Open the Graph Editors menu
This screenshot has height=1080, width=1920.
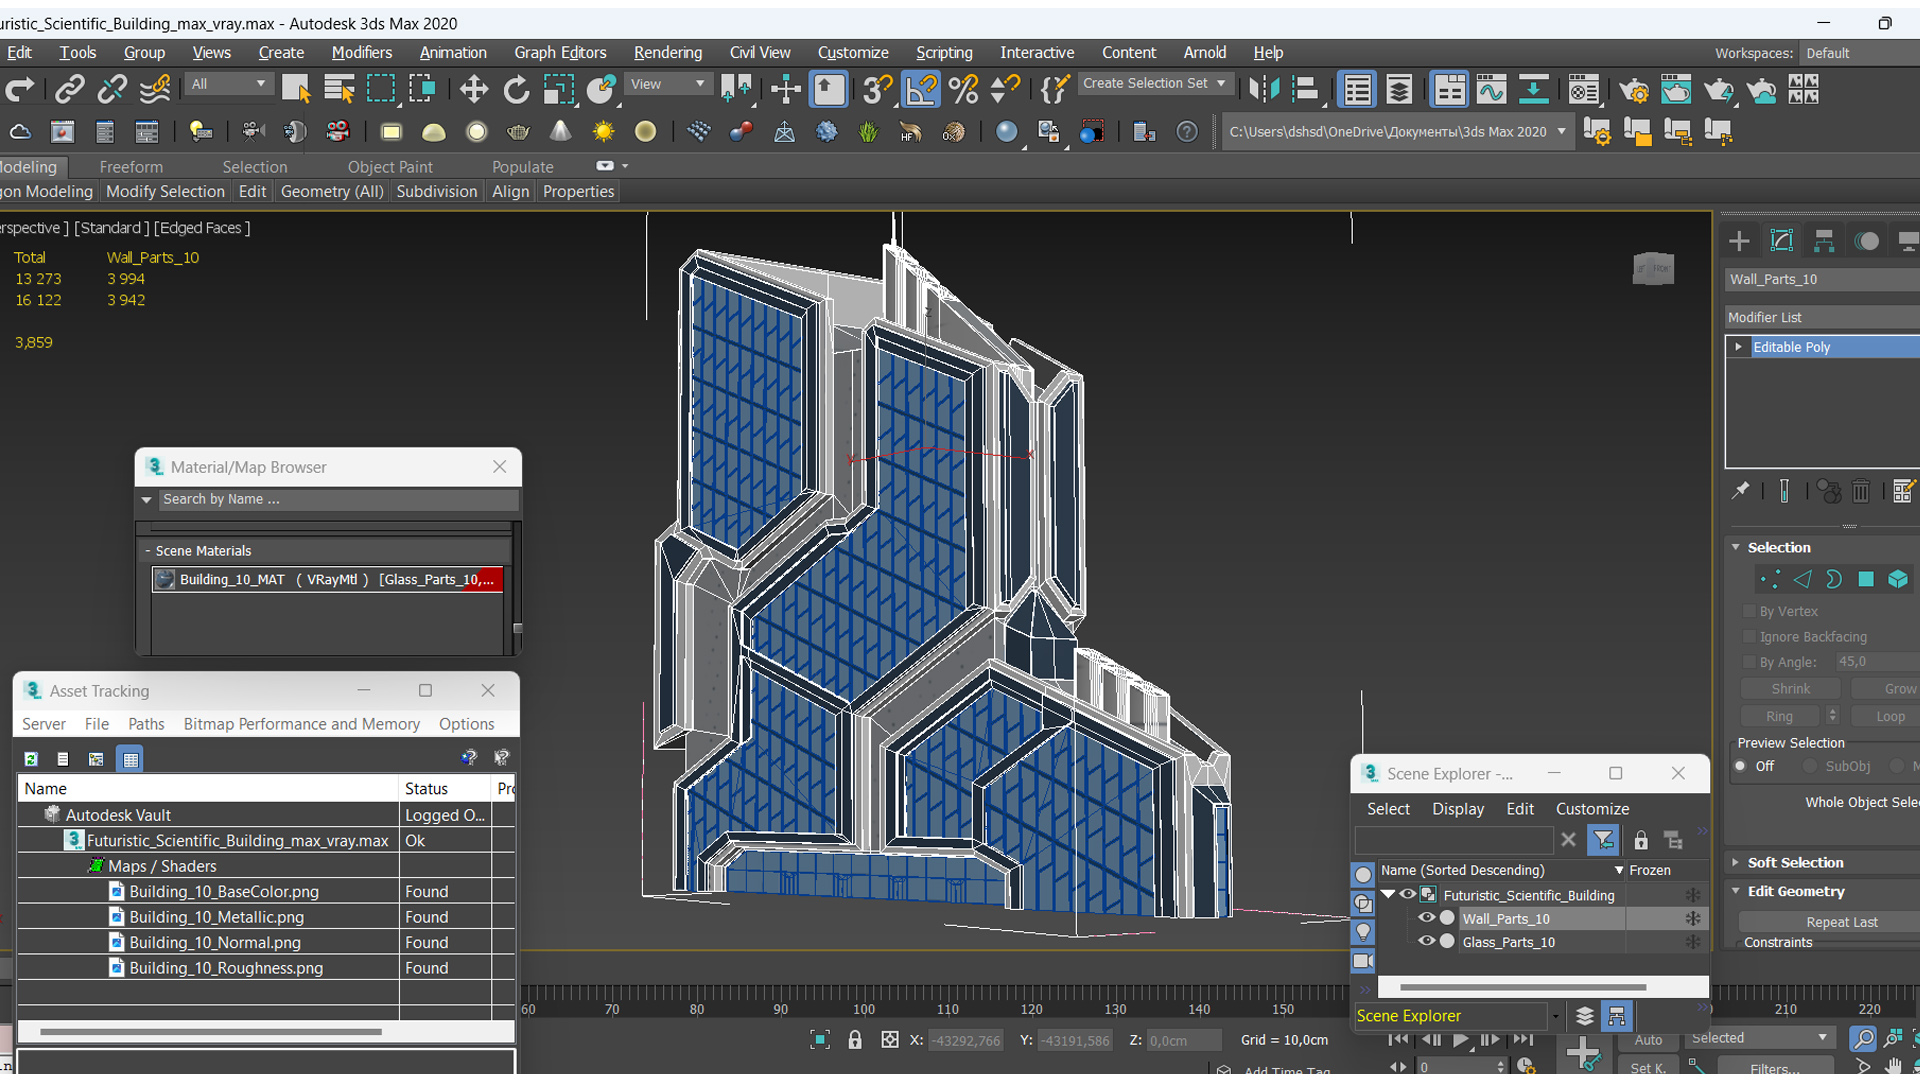[x=560, y=52]
